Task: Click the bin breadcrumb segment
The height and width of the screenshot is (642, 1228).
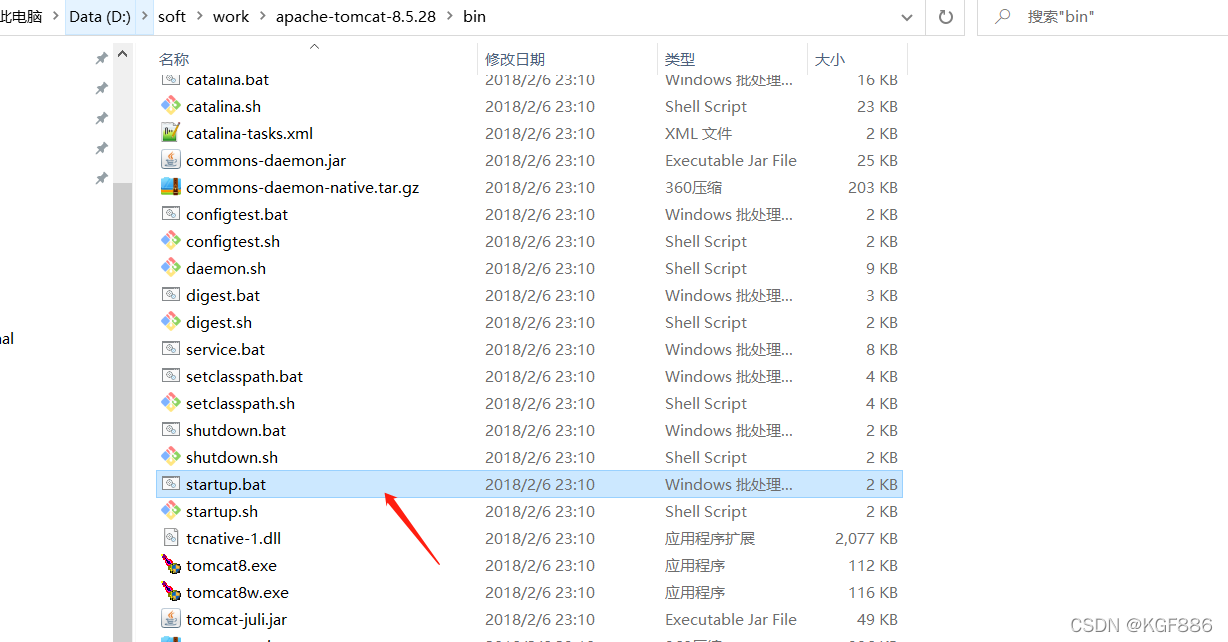Action: pos(474,17)
